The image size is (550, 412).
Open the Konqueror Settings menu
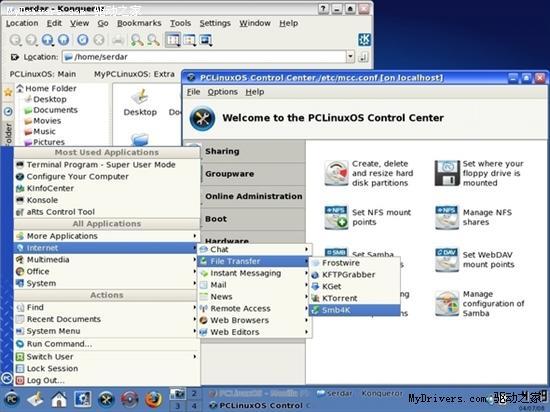tap(215, 23)
